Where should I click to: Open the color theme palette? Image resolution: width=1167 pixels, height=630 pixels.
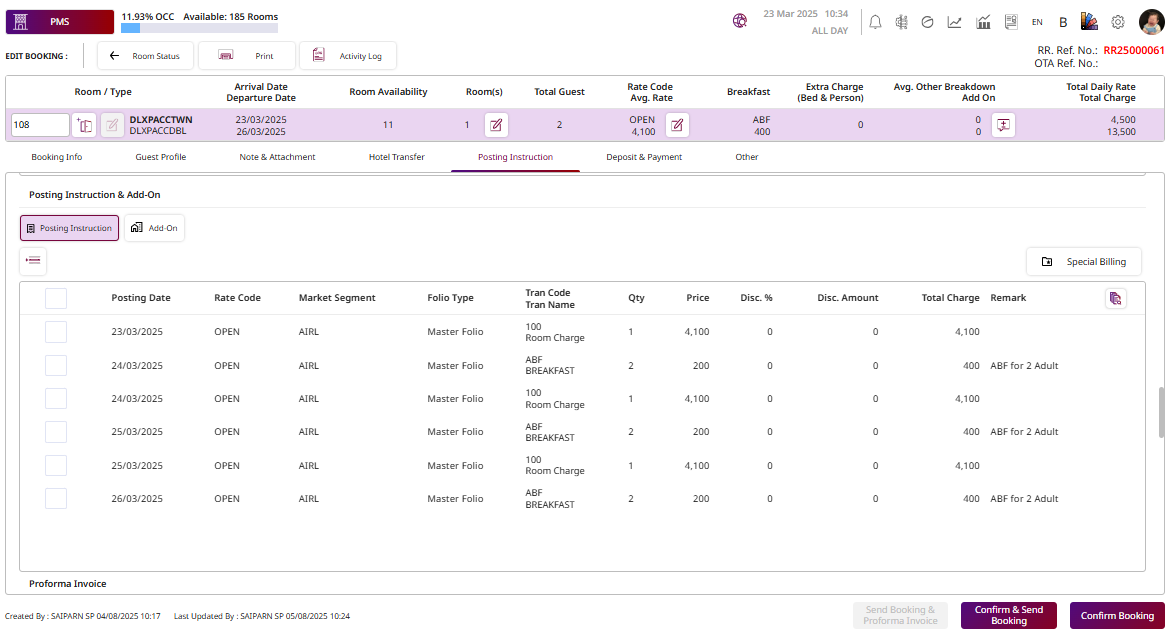(x=1090, y=22)
